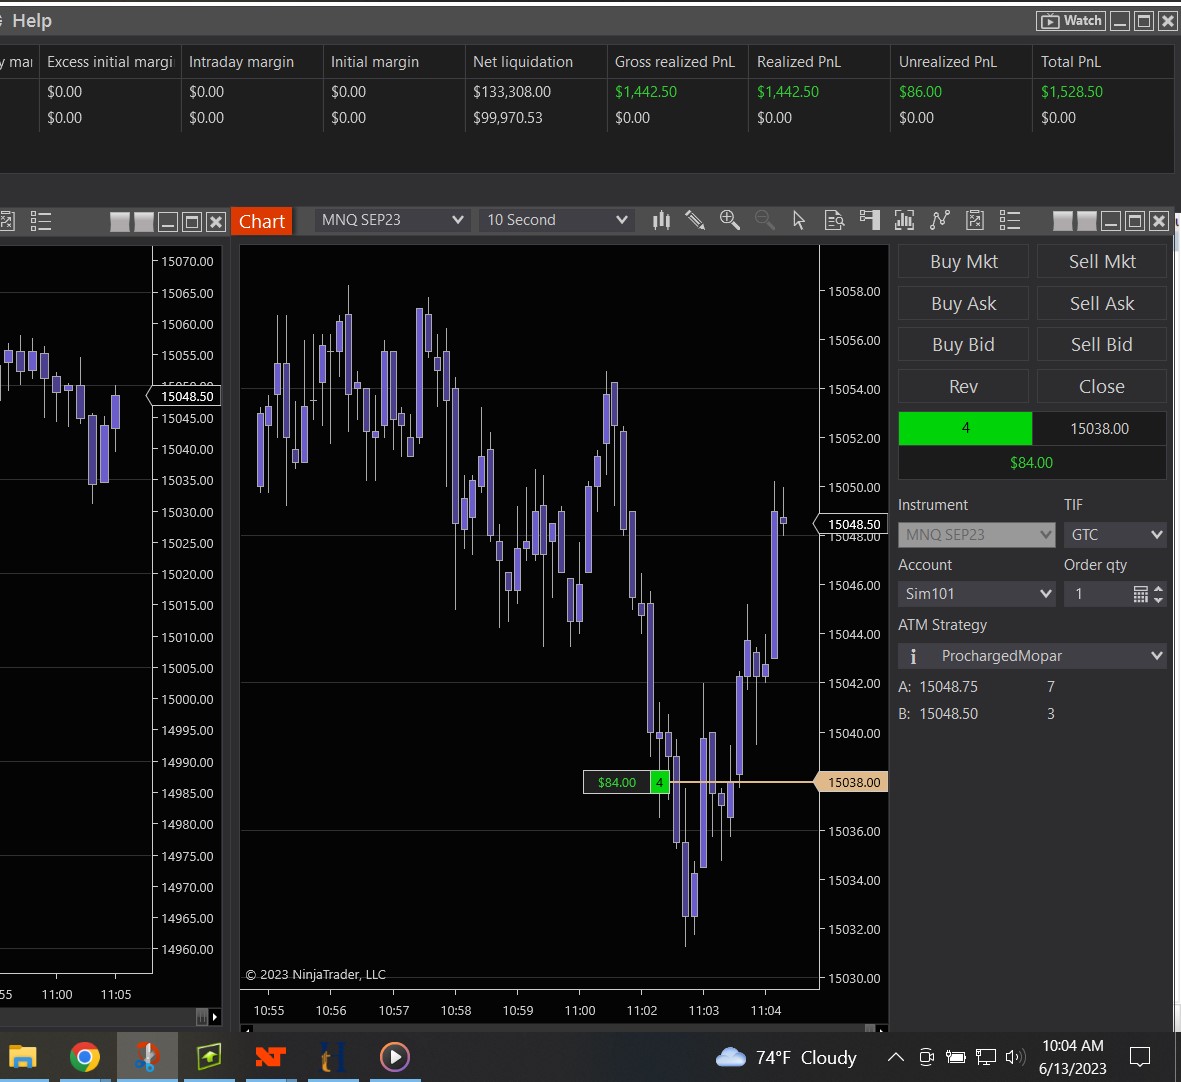Click the Order qty input field
This screenshot has width=1181, height=1082.
point(1098,594)
